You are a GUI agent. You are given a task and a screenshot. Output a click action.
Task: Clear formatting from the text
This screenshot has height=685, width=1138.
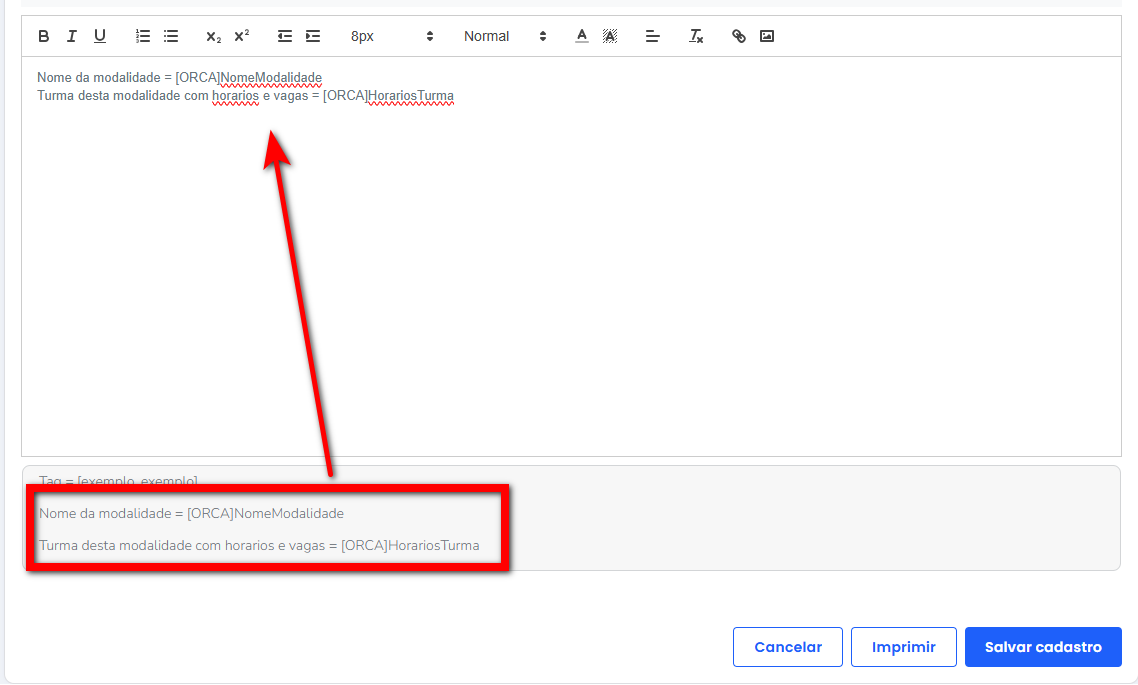[696, 36]
